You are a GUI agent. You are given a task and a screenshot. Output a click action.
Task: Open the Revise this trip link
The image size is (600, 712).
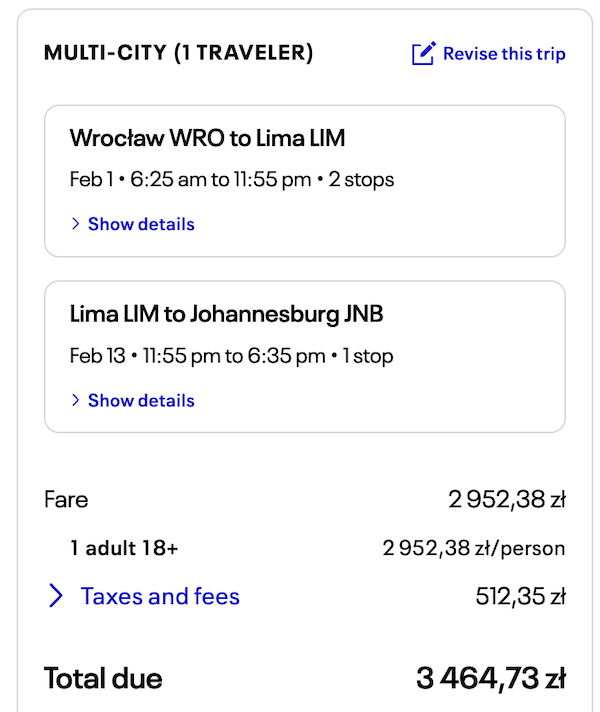tap(504, 54)
